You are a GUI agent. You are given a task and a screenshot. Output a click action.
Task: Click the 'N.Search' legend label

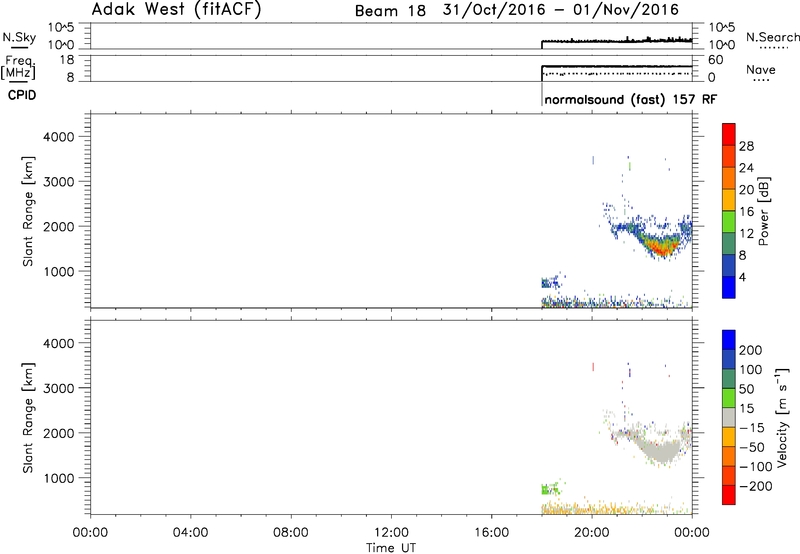[x=772, y=37]
